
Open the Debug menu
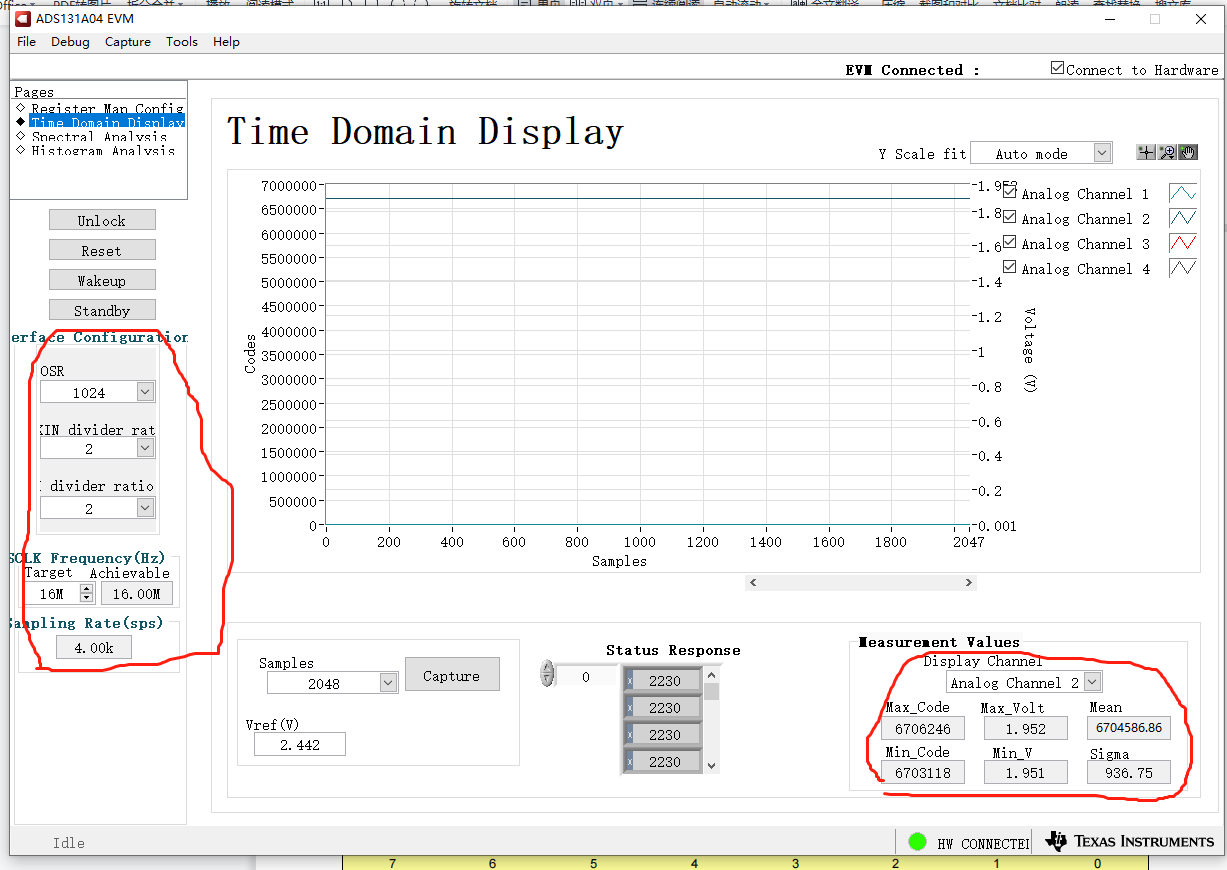click(70, 41)
